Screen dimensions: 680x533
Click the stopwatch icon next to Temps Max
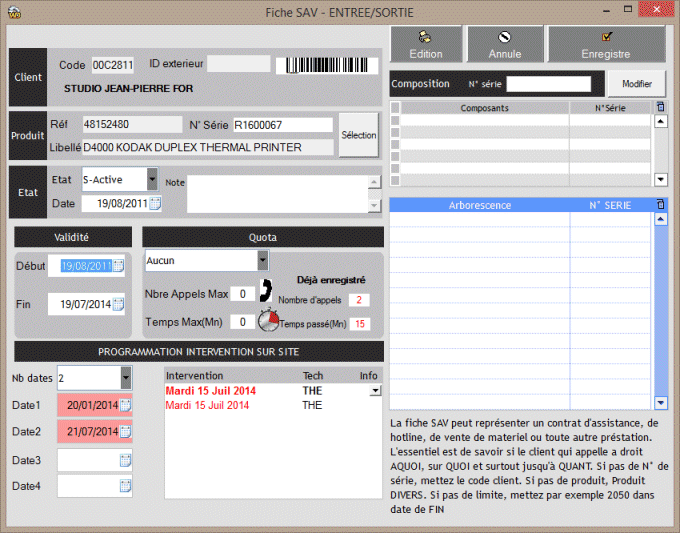(268, 321)
